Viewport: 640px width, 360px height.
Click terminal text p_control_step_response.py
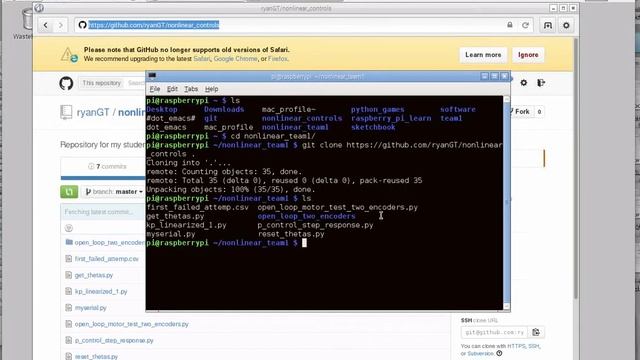tap(315, 225)
